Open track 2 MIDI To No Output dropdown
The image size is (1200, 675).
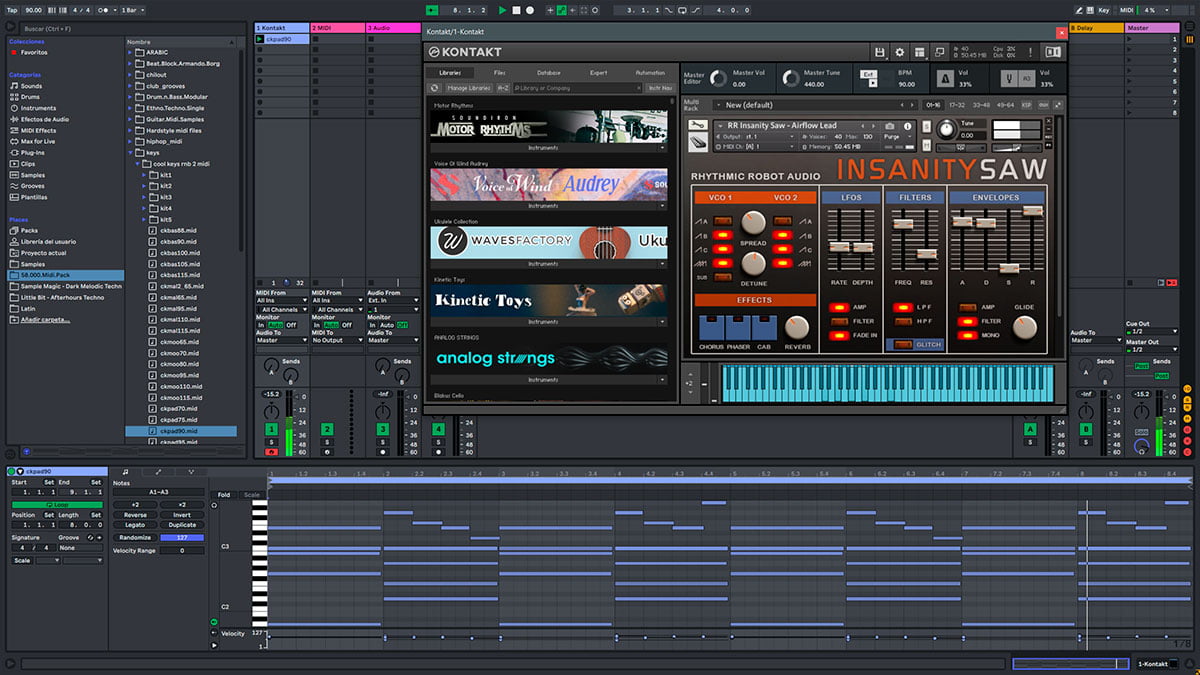pyautogui.click(x=336, y=340)
